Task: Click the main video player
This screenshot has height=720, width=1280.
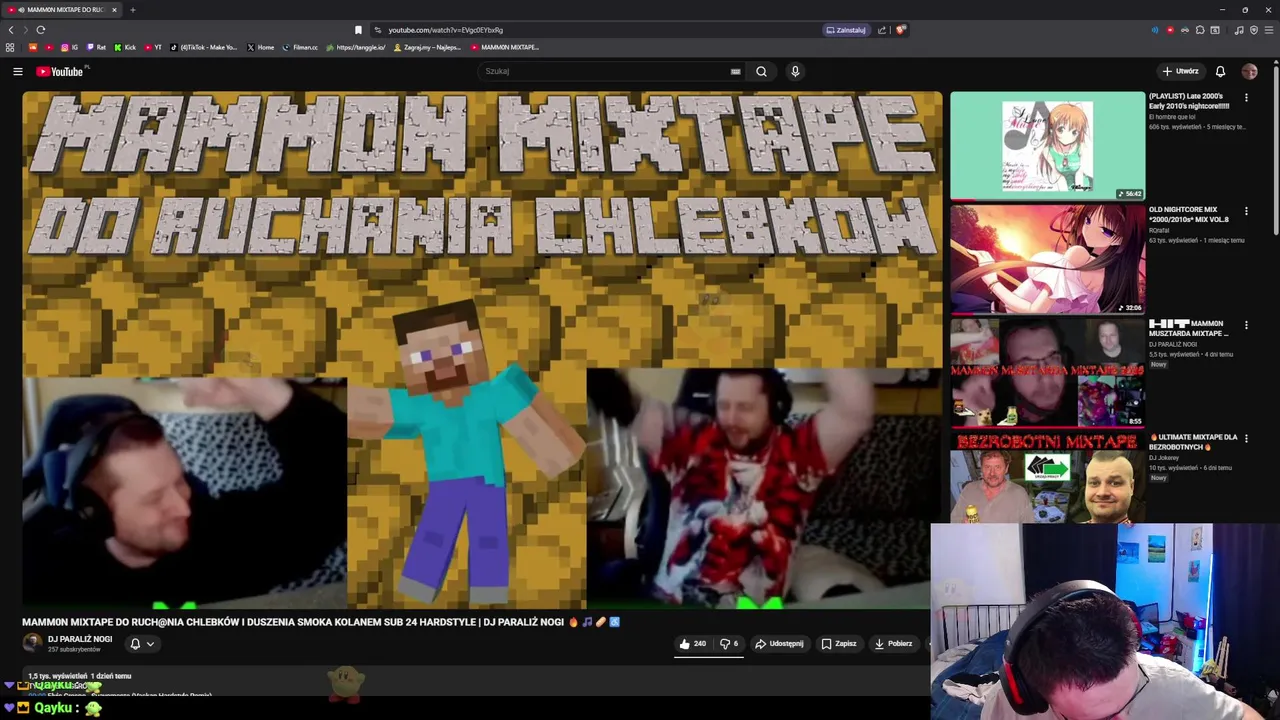Action: pyautogui.click(x=482, y=350)
